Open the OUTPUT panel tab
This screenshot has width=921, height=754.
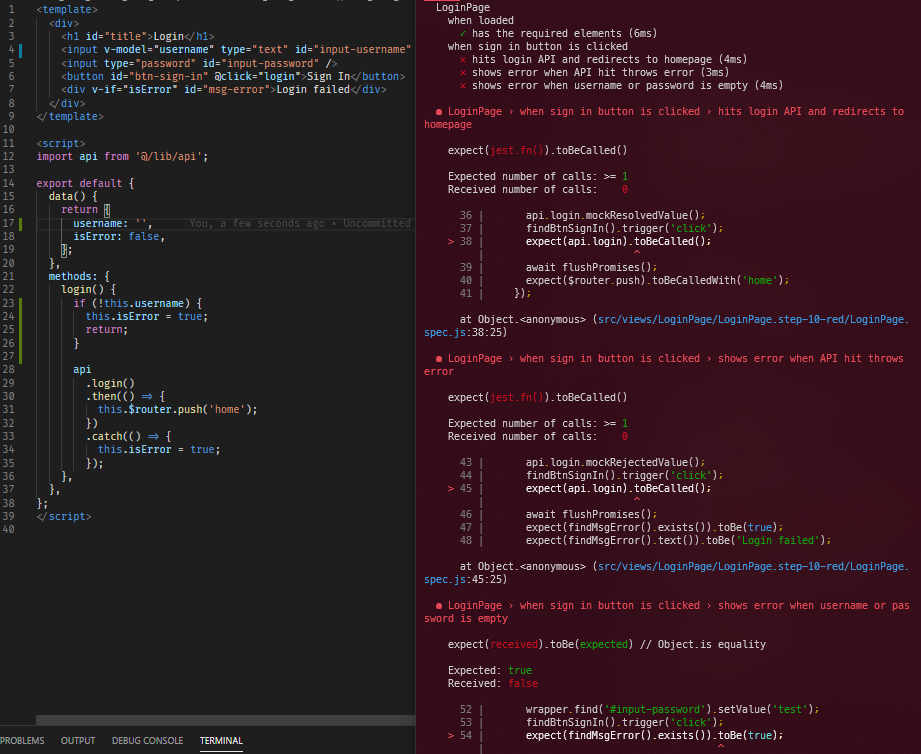[78, 740]
